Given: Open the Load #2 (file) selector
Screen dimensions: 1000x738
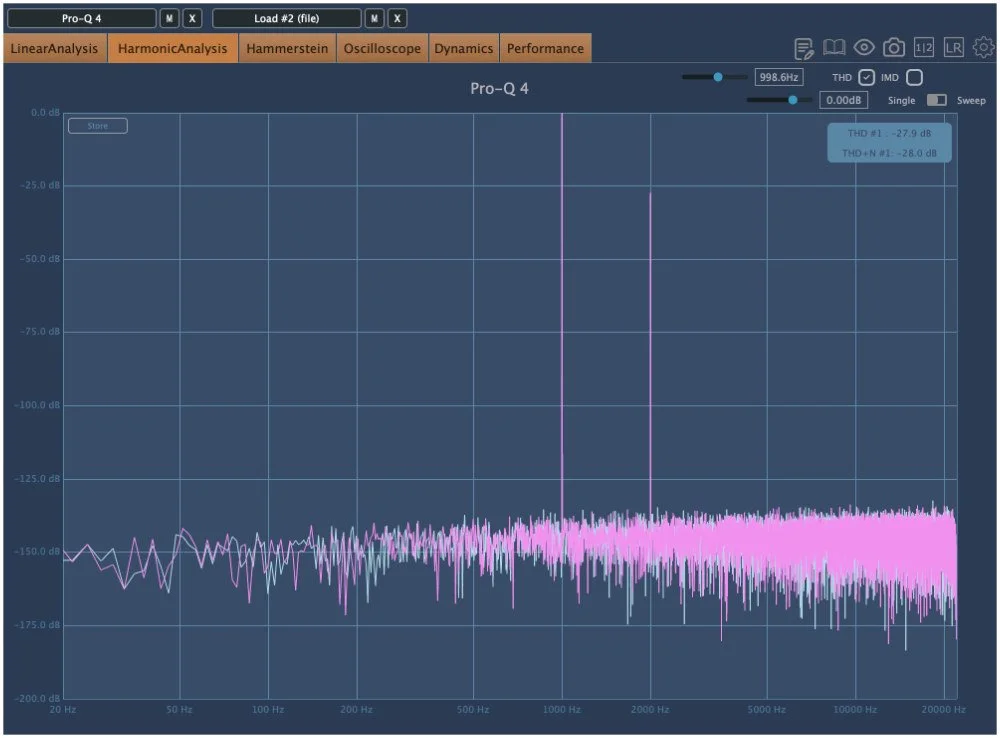Looking at the screenshot, I should (x=290, y=18).
